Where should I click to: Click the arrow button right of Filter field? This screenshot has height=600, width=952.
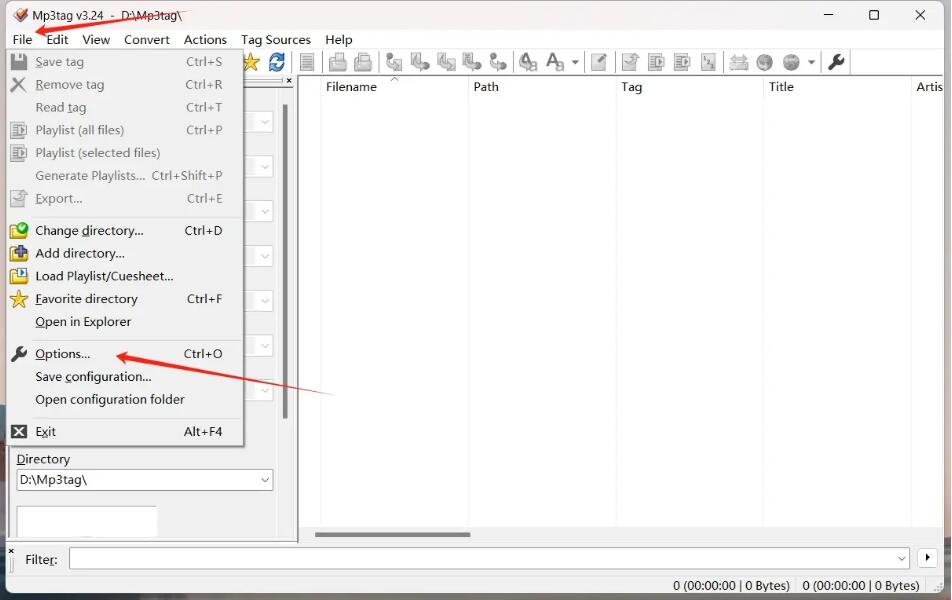tap(927, 557)
